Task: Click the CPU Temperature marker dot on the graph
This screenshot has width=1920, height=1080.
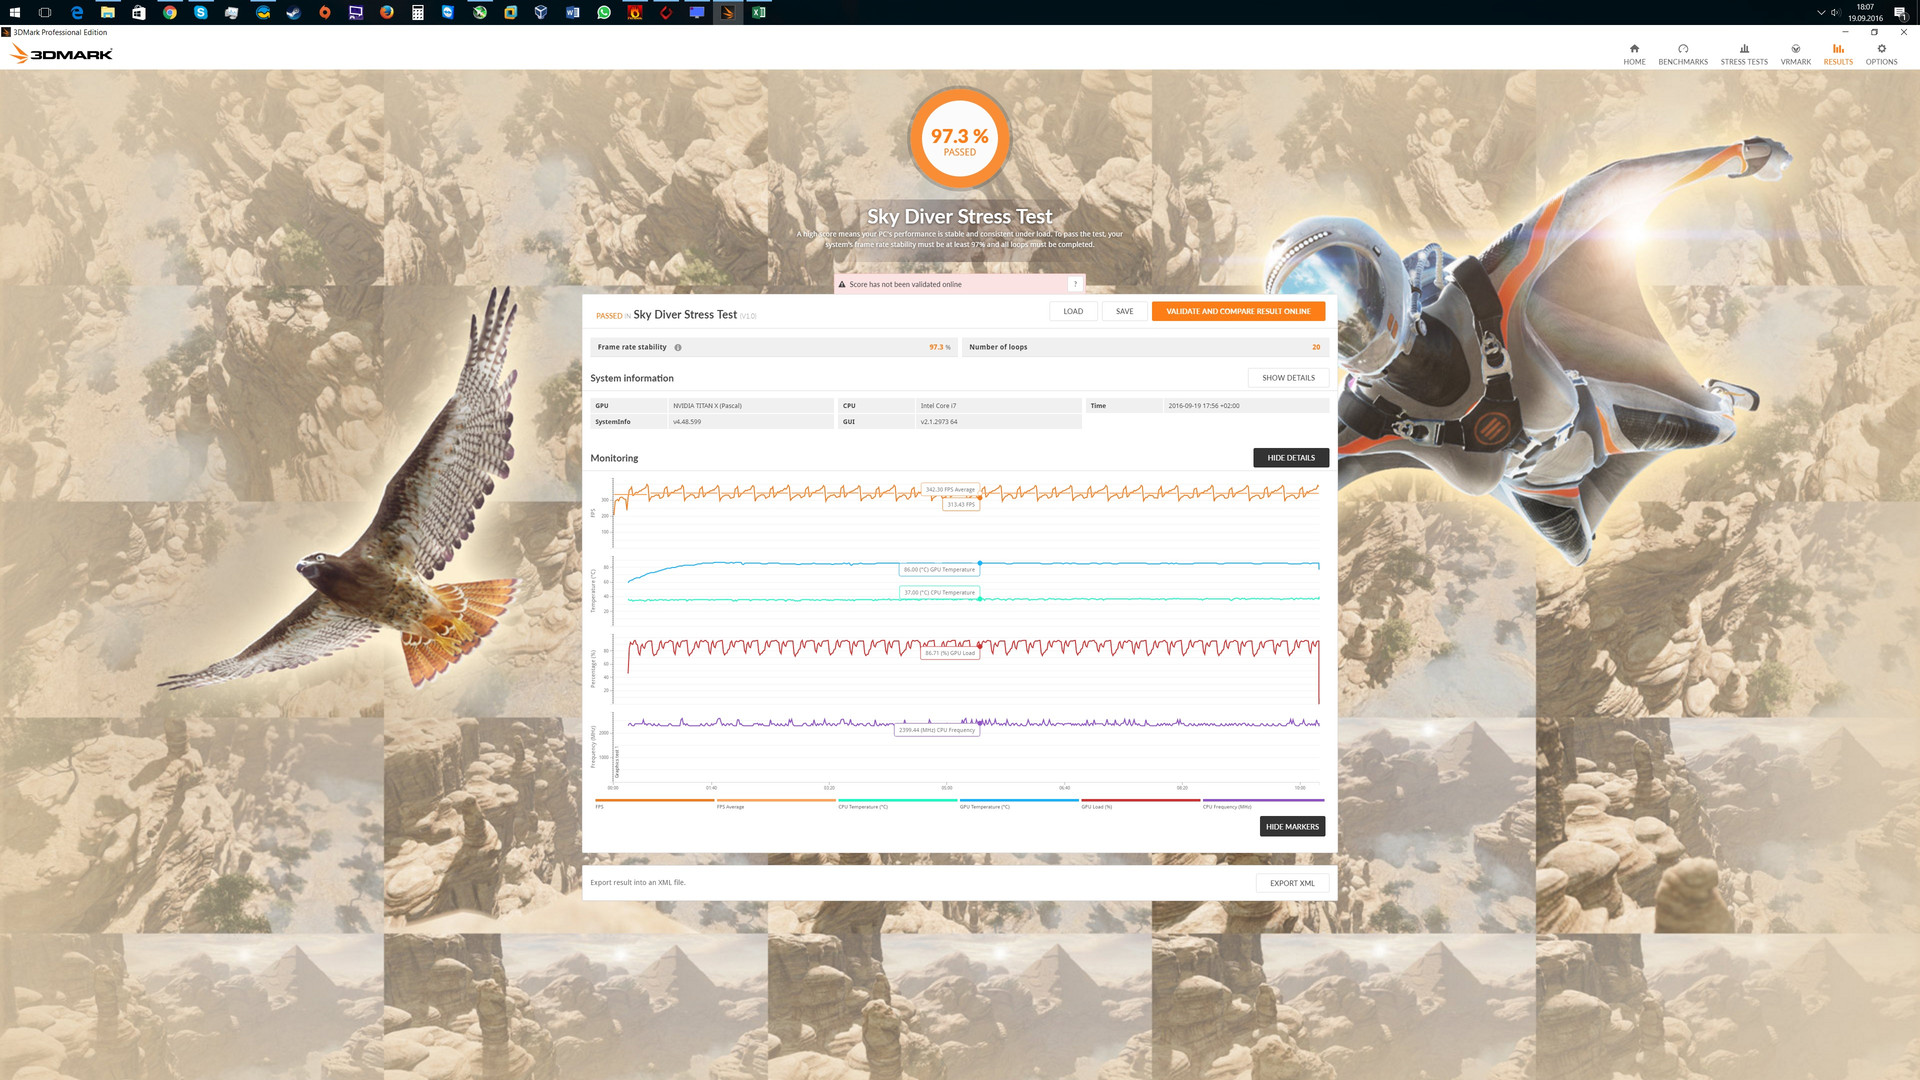Action: pos(980,599)
